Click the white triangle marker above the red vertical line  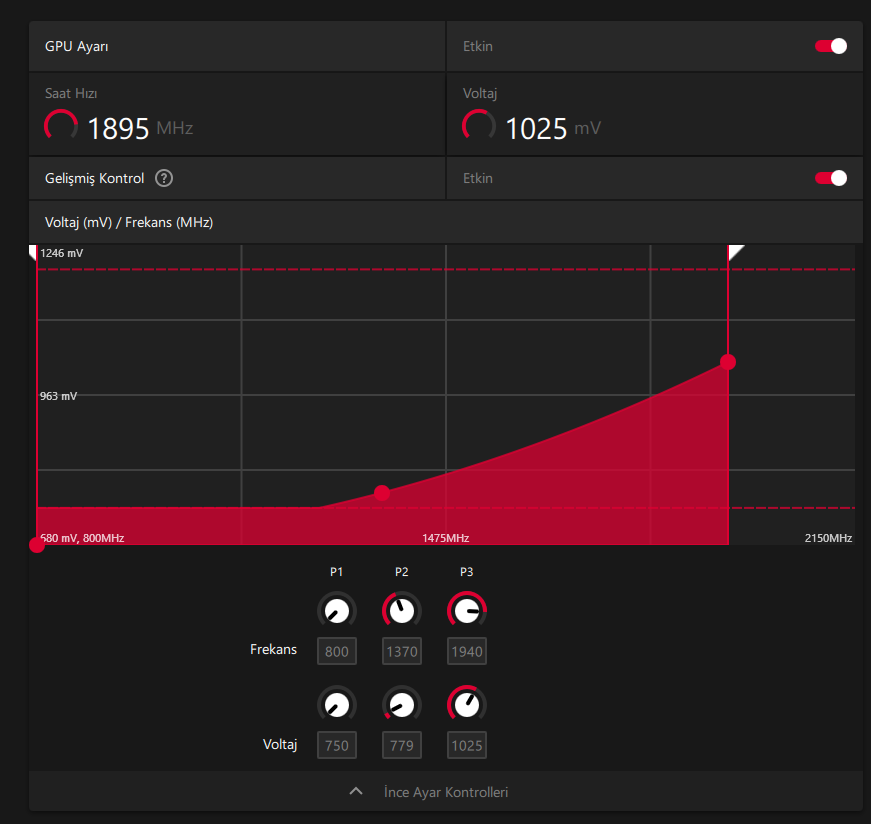click(735, 252)
